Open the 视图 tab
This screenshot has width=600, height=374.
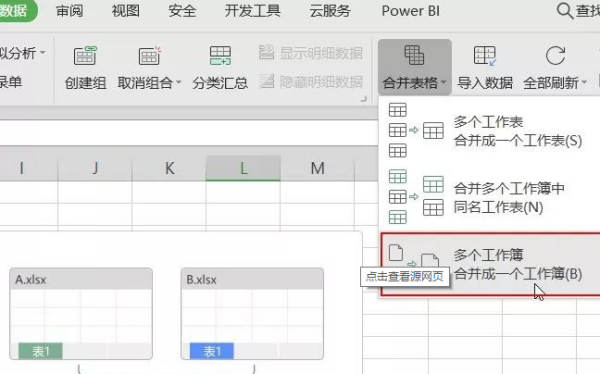[126, 11]
